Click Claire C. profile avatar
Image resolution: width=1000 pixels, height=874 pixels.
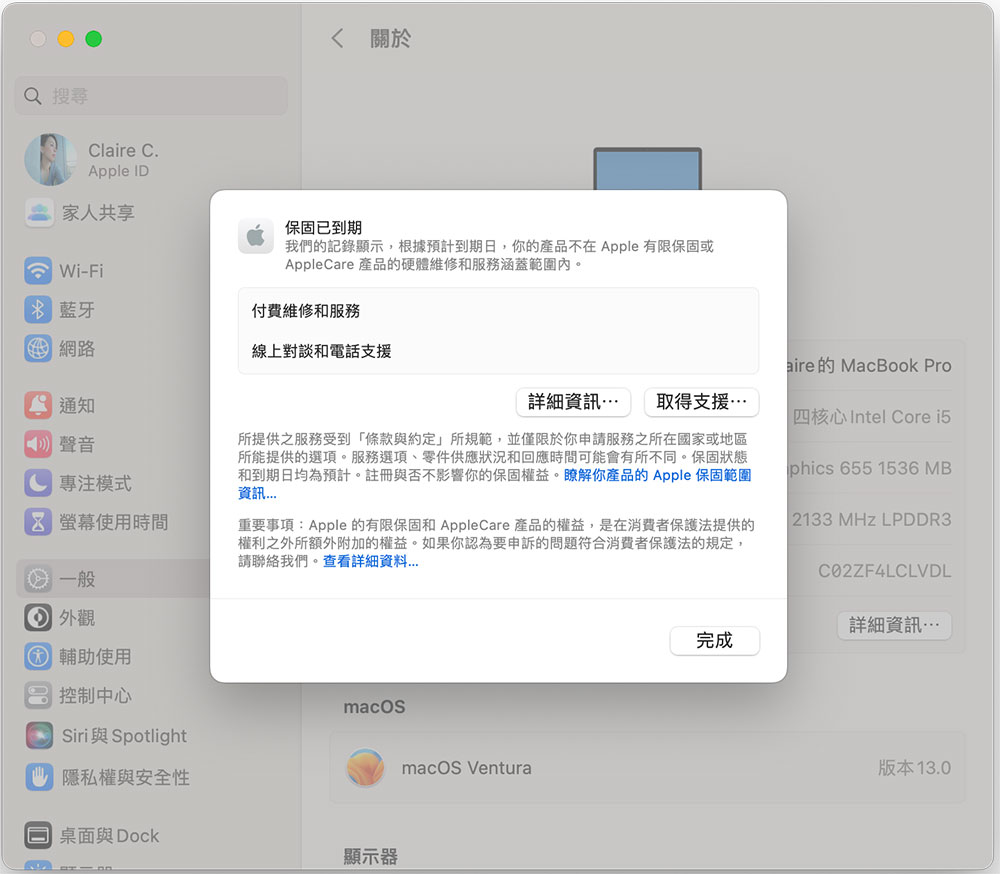click(51, 159)
